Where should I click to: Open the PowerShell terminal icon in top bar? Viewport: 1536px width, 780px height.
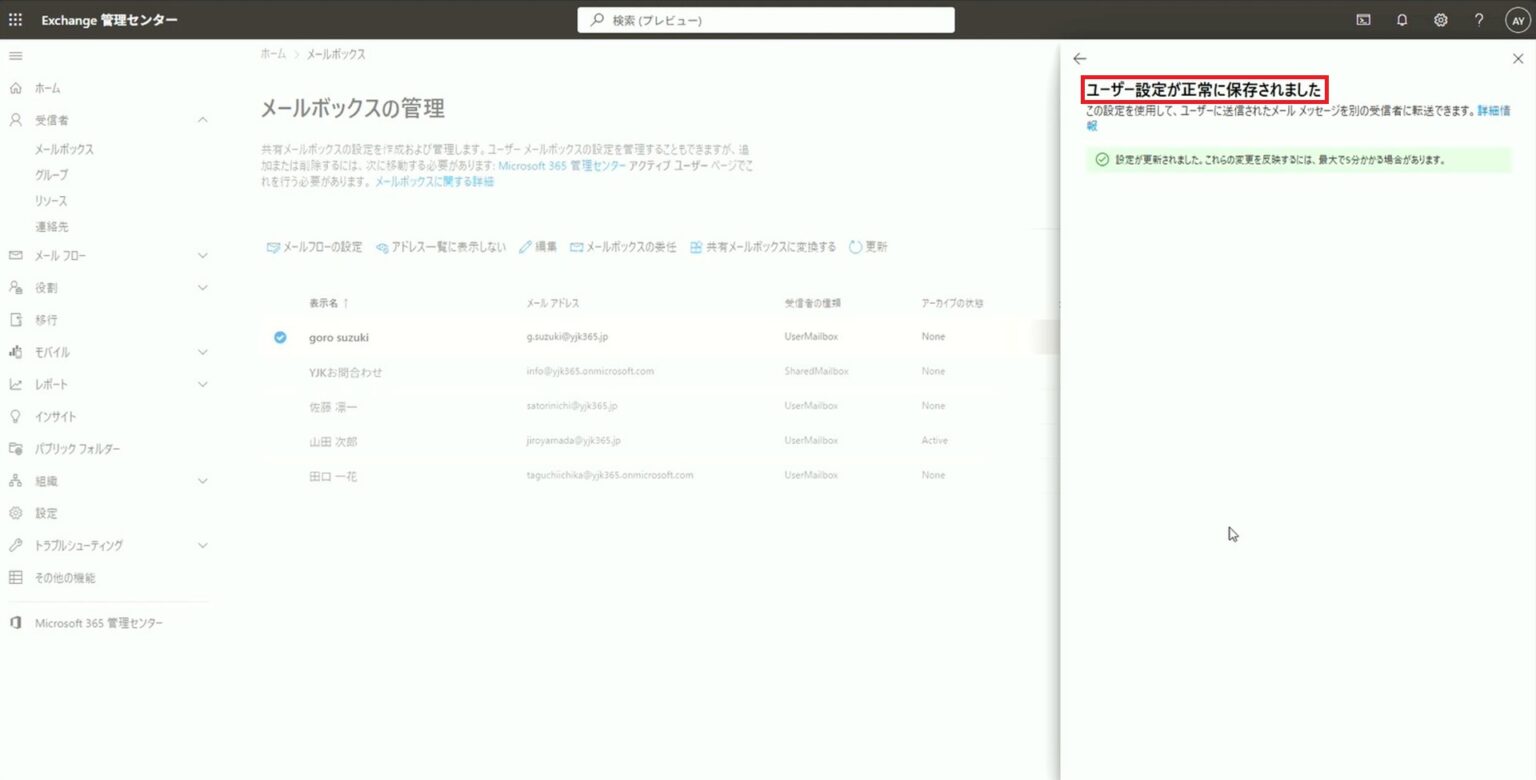[x=1363, y=19]
